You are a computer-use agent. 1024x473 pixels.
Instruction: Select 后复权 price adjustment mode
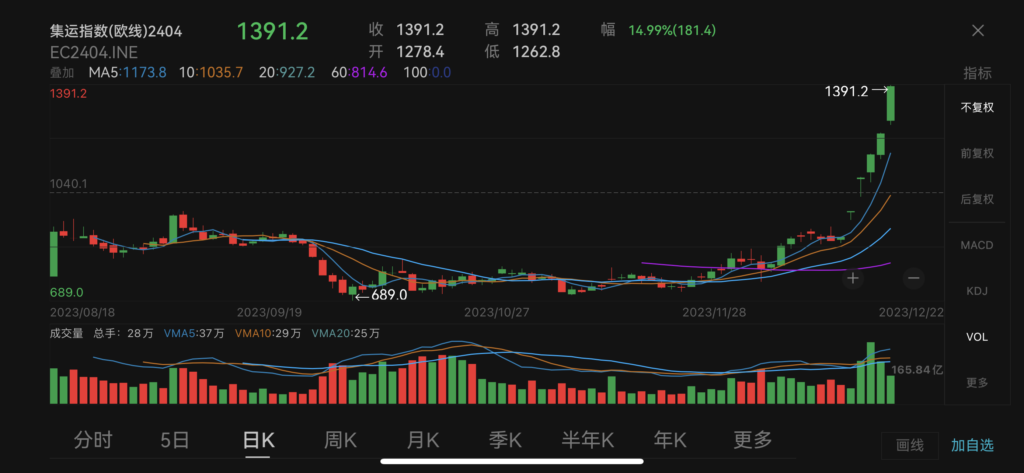pyautogui.click(x=977, y=199)
